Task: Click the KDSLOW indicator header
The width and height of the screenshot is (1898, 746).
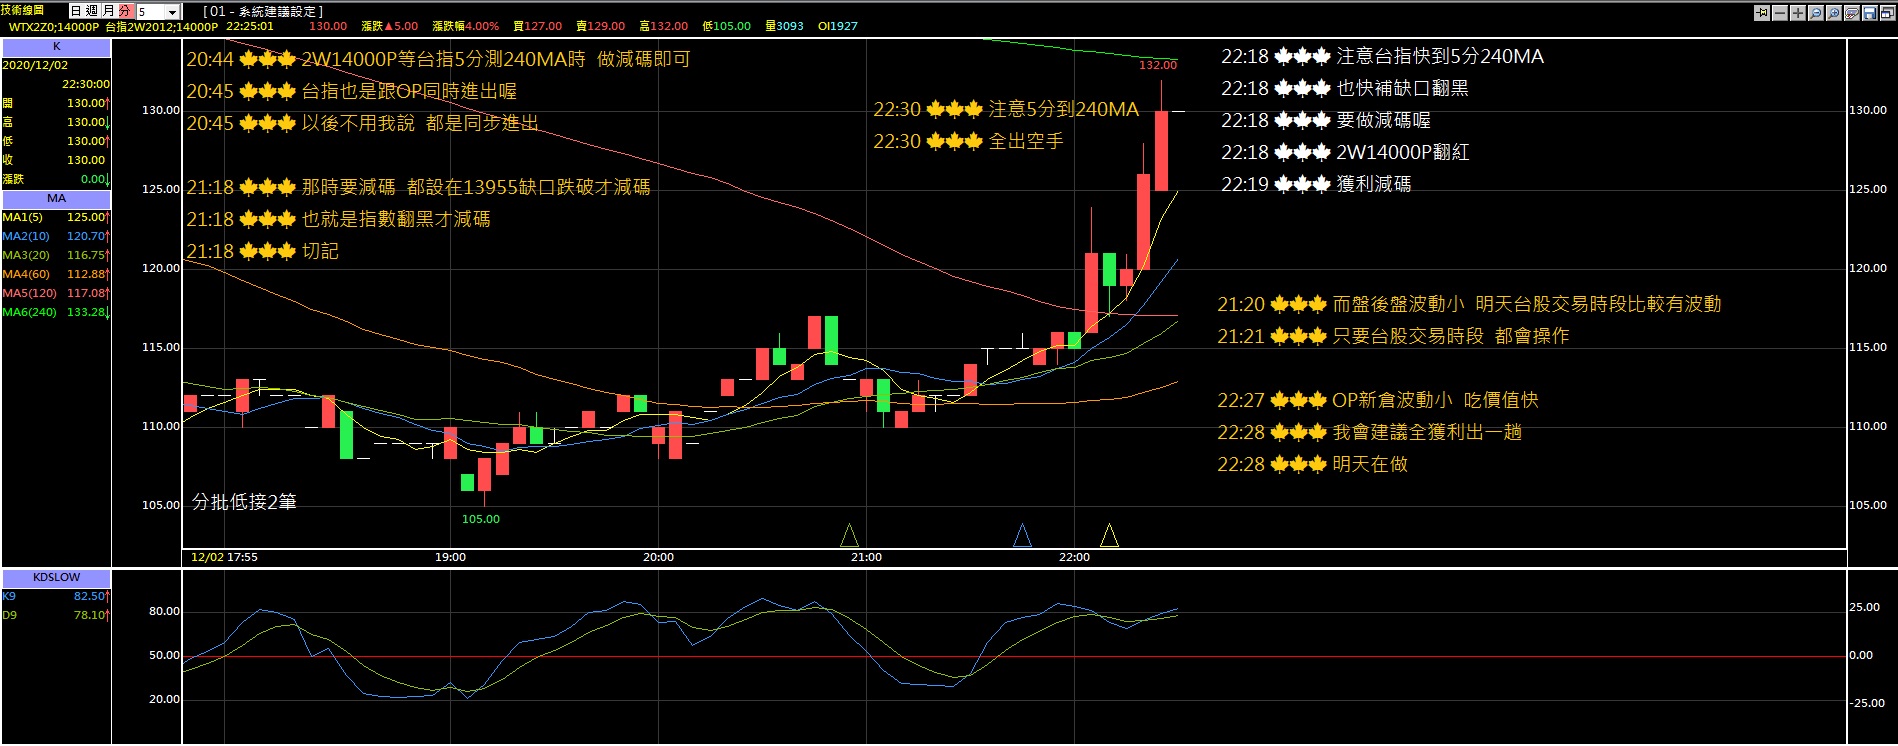Action: click(56, 578)
